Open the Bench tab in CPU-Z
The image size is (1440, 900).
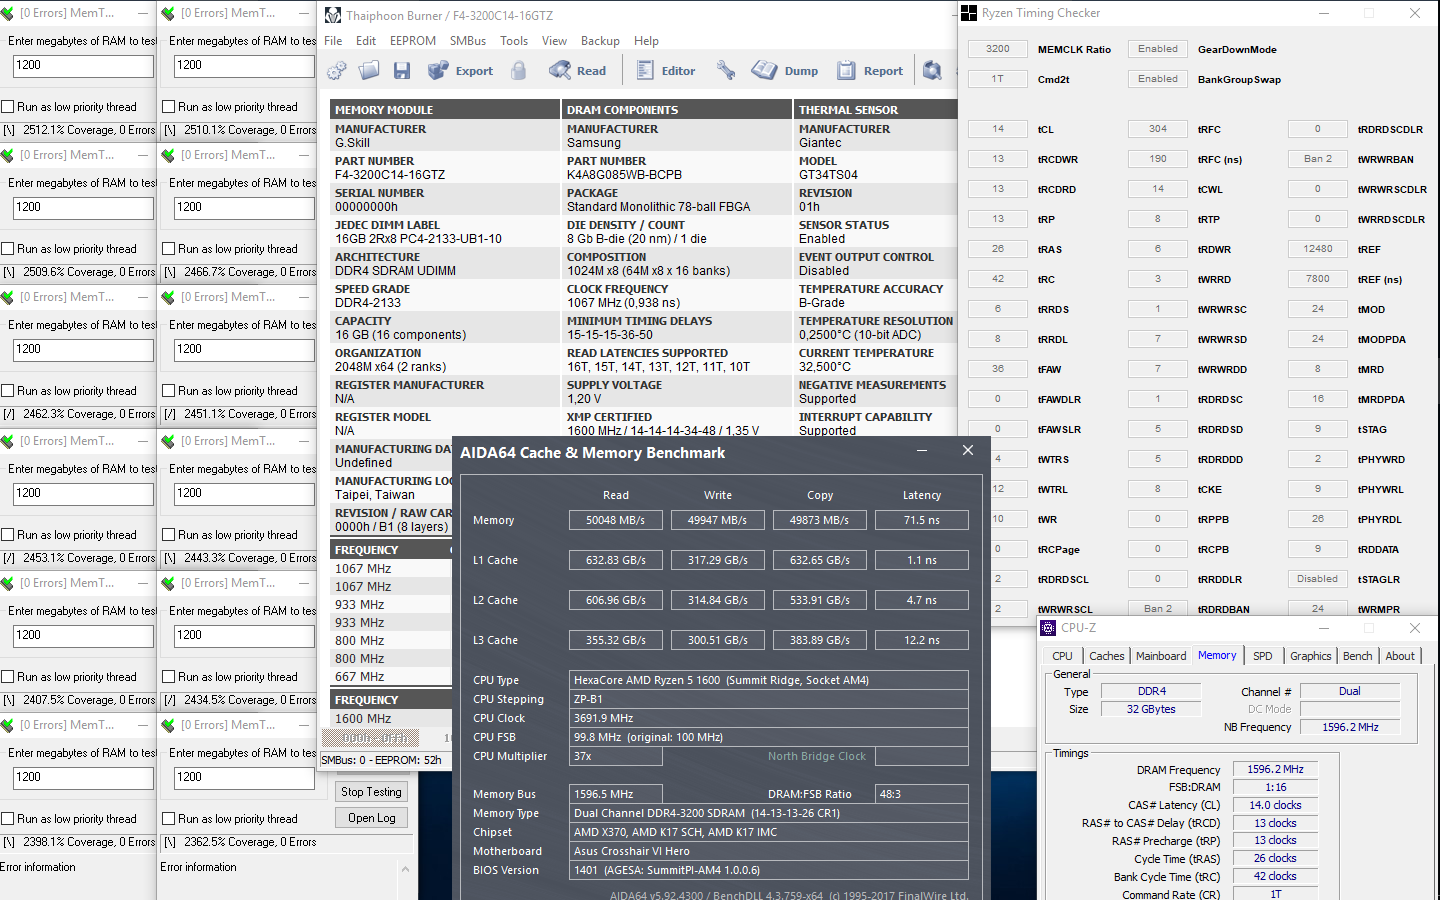[1357, 656]
